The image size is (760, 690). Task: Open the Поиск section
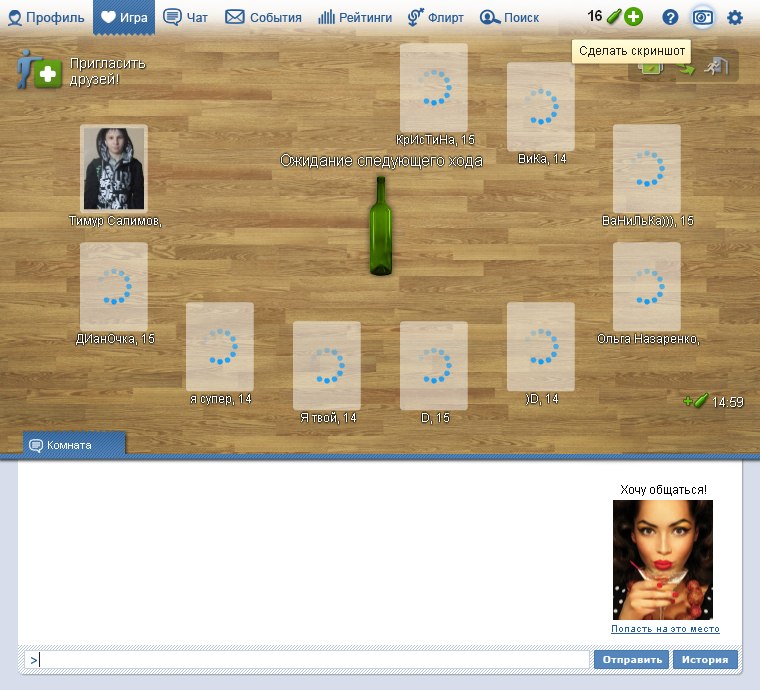pos(511,17)
